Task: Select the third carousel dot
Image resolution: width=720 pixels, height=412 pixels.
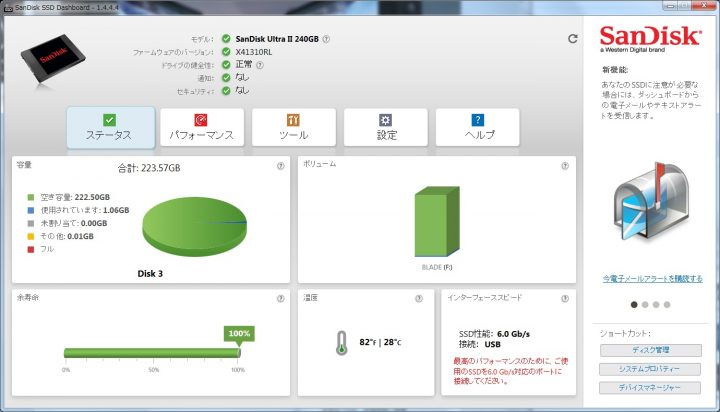Action: (x=656, y=305)
